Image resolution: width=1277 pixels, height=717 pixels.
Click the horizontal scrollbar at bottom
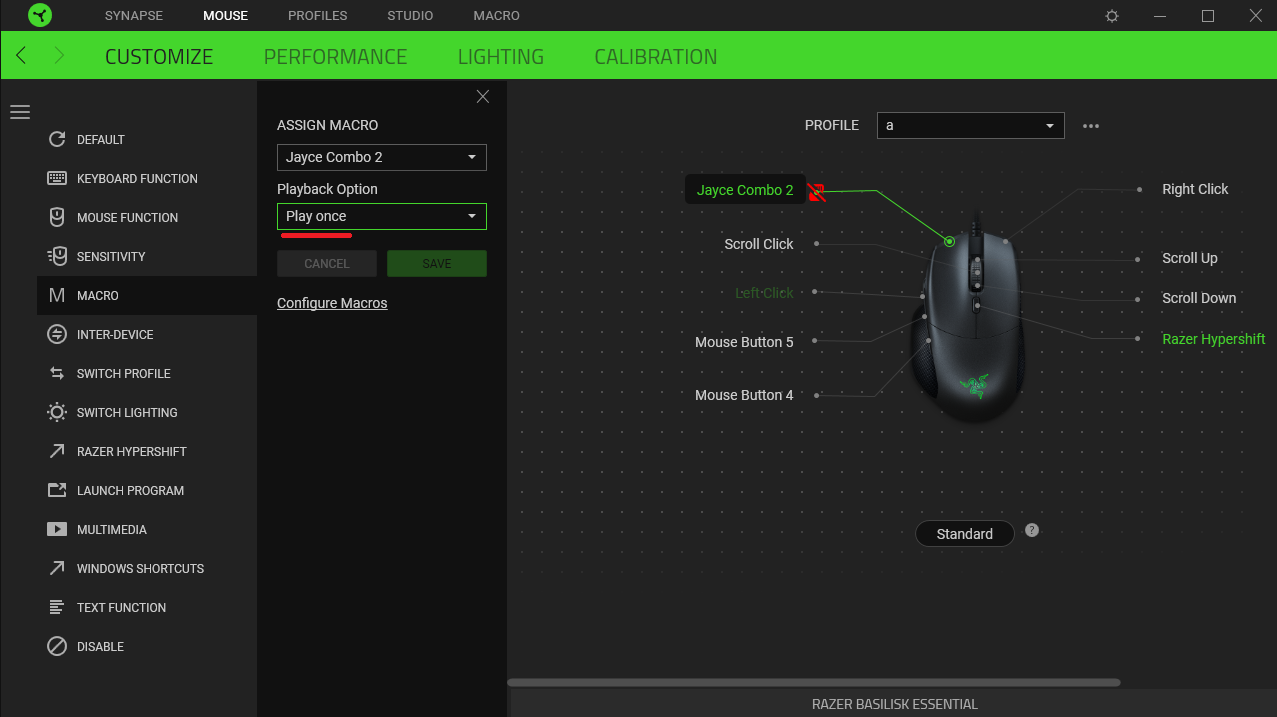814,683
